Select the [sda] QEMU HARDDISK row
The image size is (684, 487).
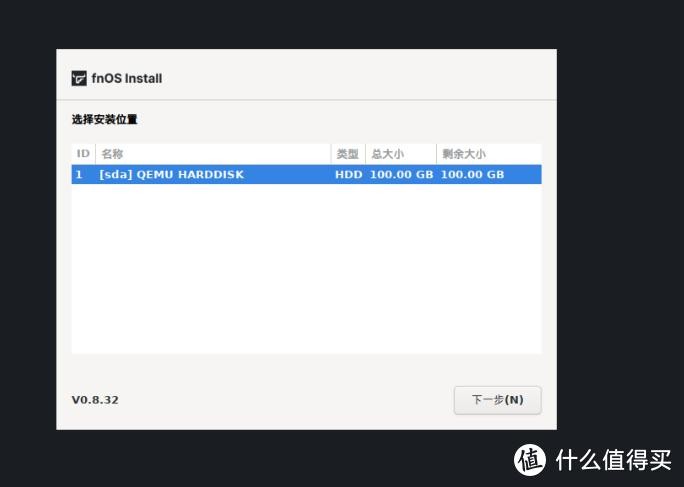pyautogui.click(x=306, y=175)
